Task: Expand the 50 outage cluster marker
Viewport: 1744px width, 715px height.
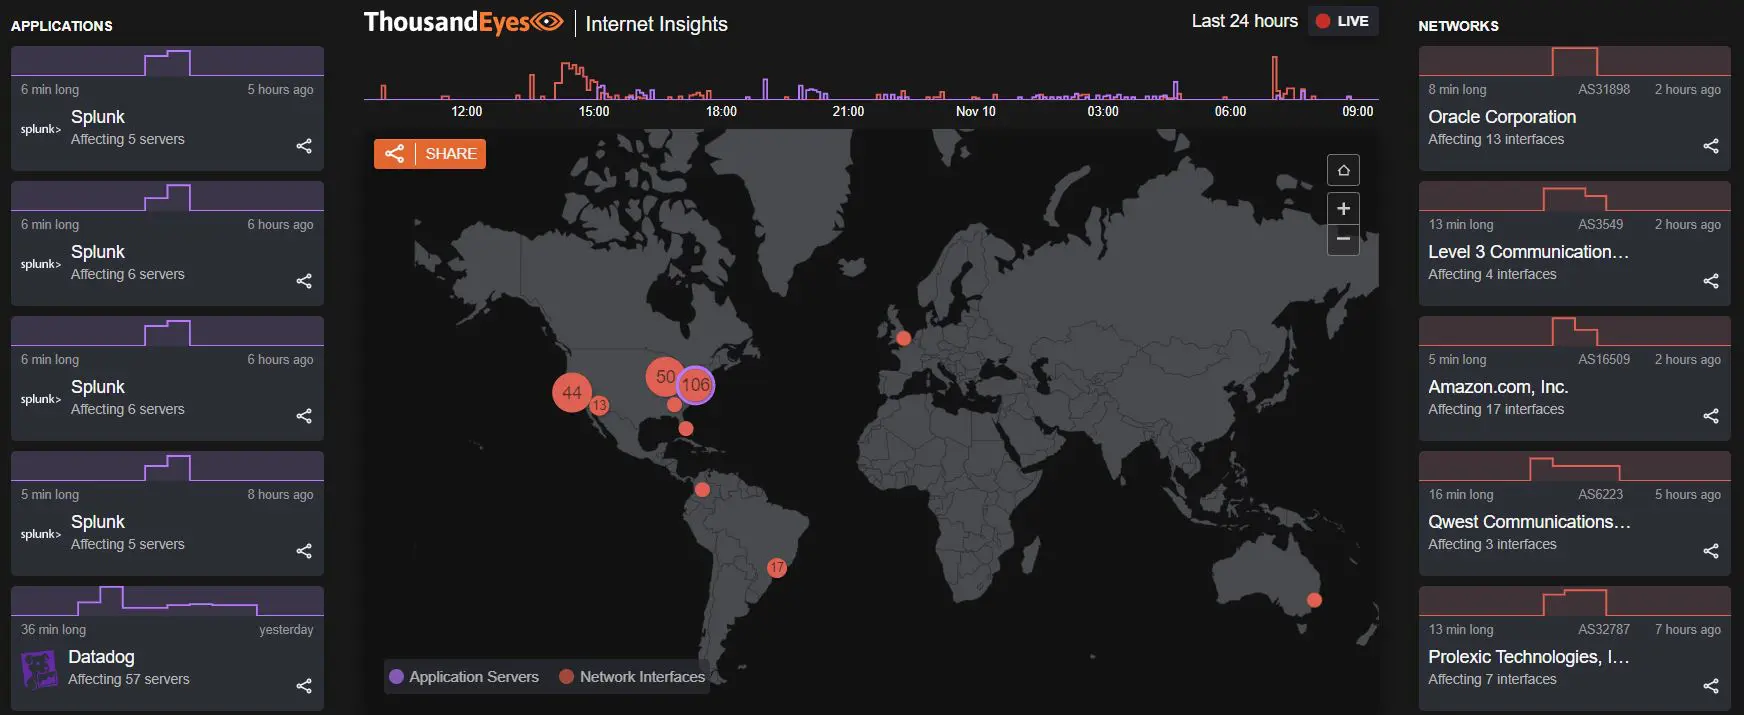Action: [x=662, y=376]
